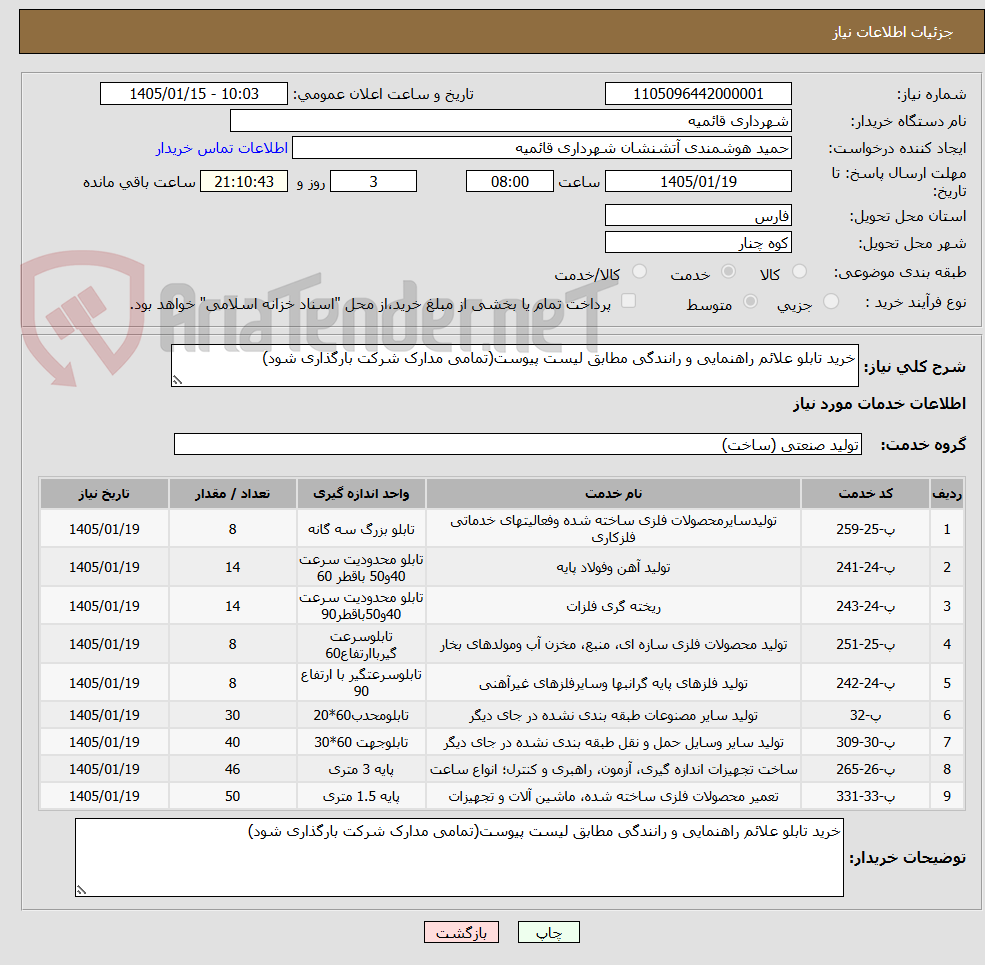
Task: Click service name ریخته گری فلزات
Action: click(x=613, y=606)
